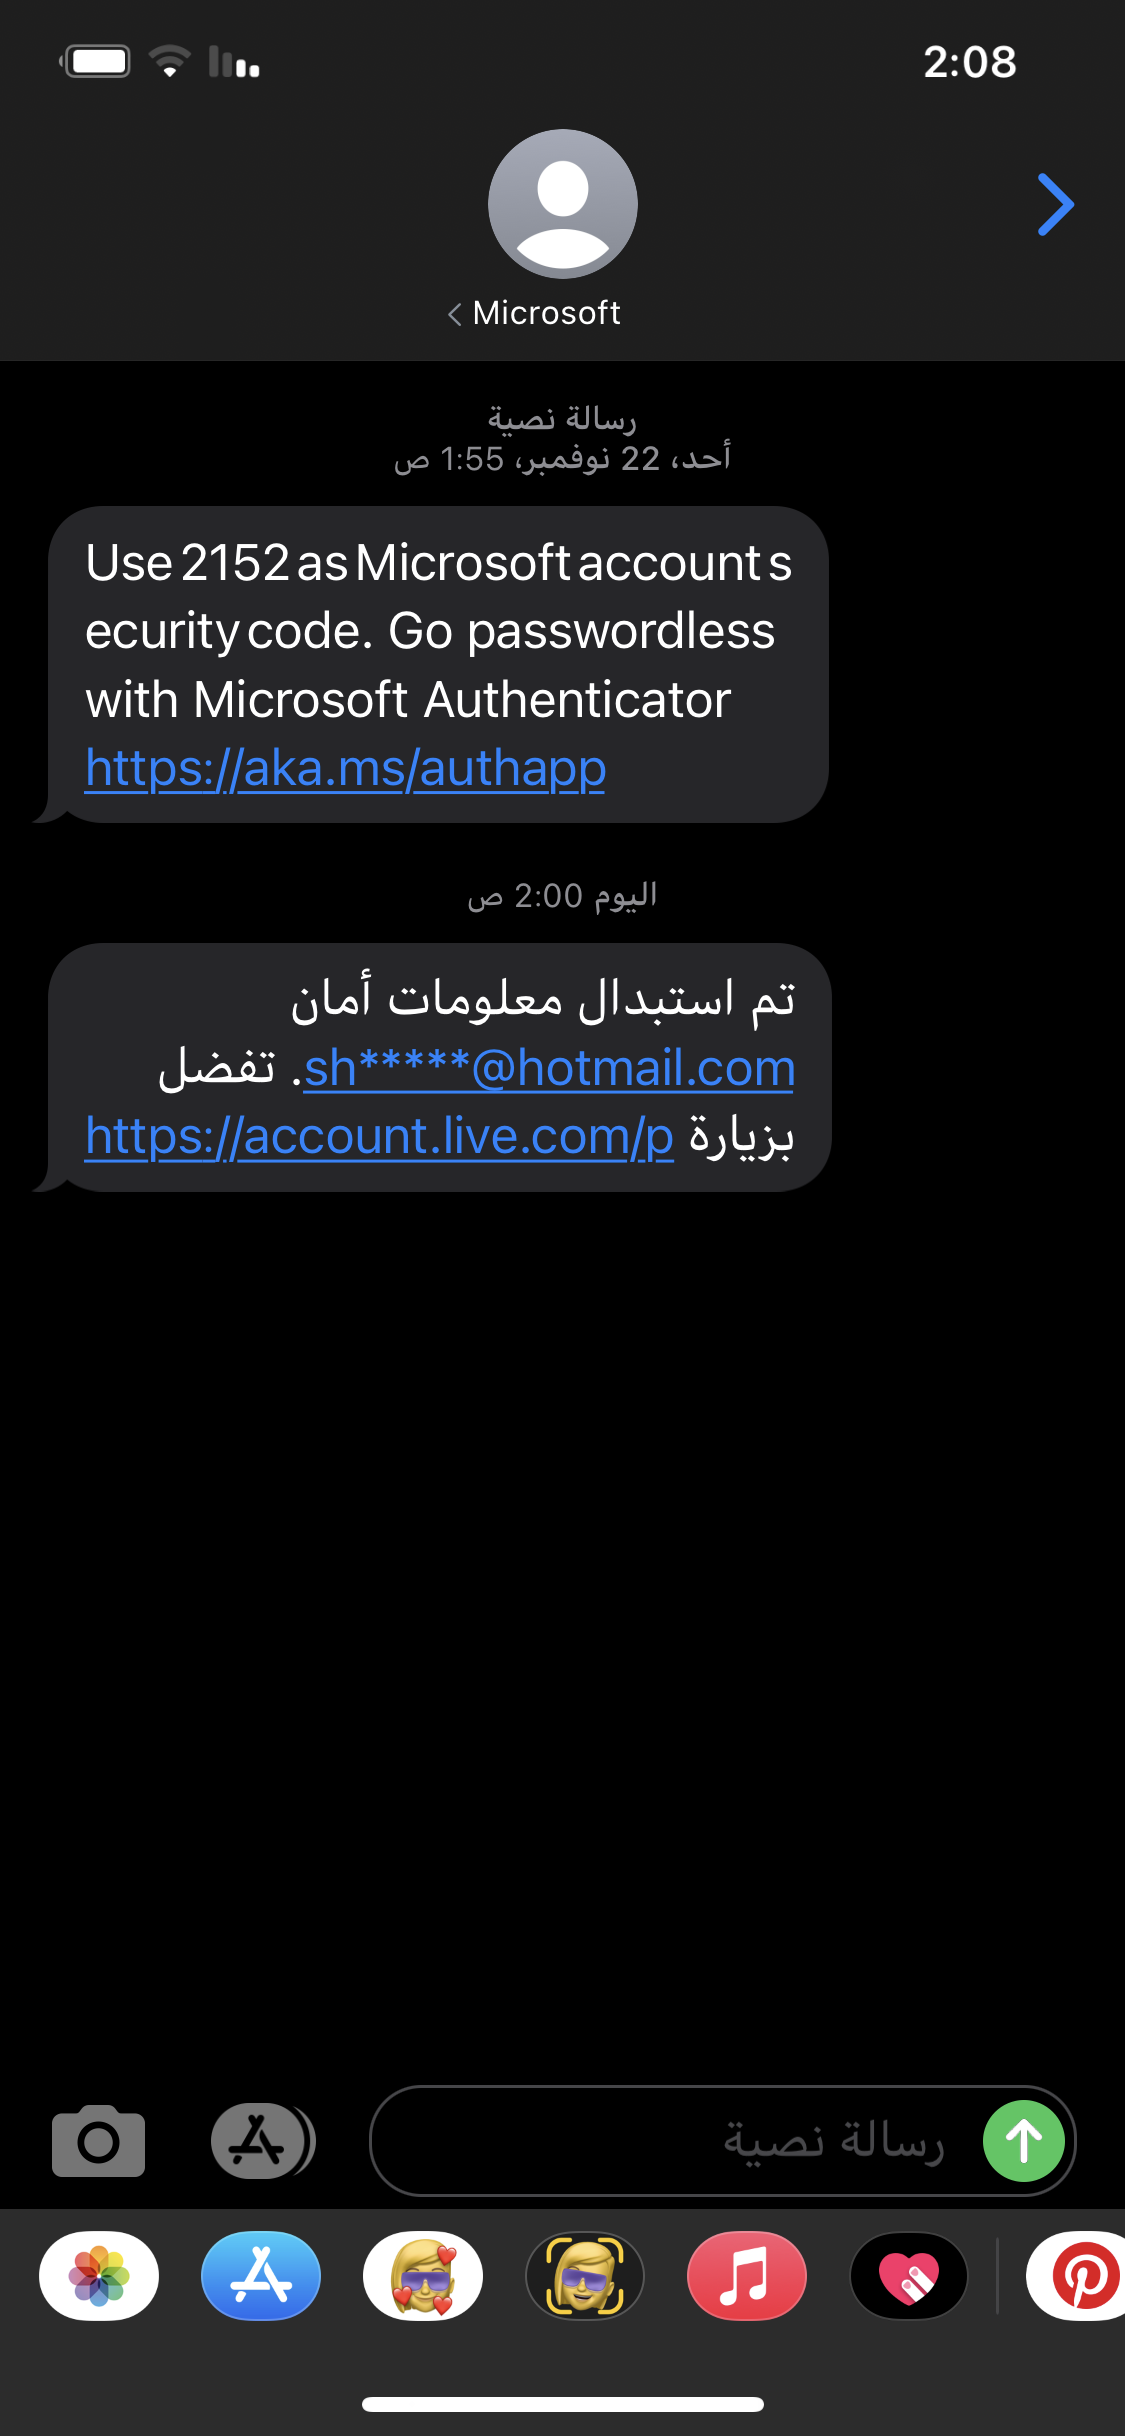Tap the gray contact avatar picture
The width and height of the screenshot is (1125, 2436).
pyautogui.click(x=562, y=204)
